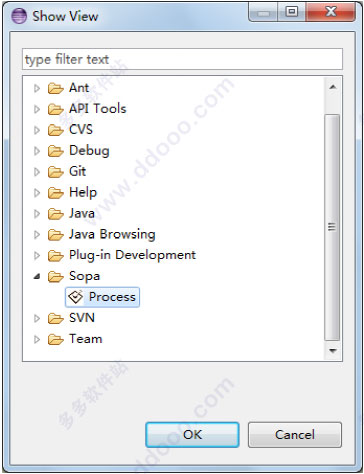Expand the Ant category

[37, 88]
